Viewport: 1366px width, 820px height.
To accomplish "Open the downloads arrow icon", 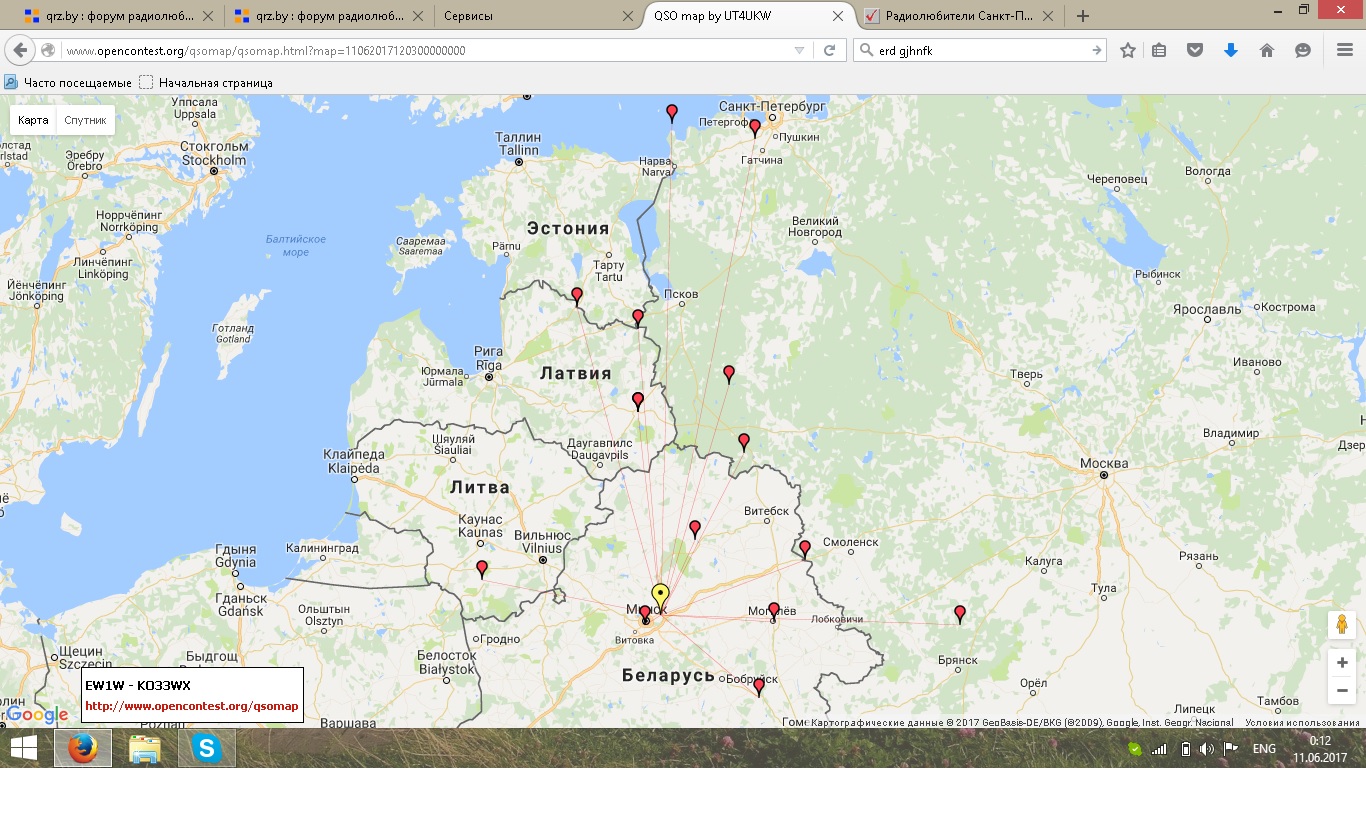I will click(x=1231, y=50).
